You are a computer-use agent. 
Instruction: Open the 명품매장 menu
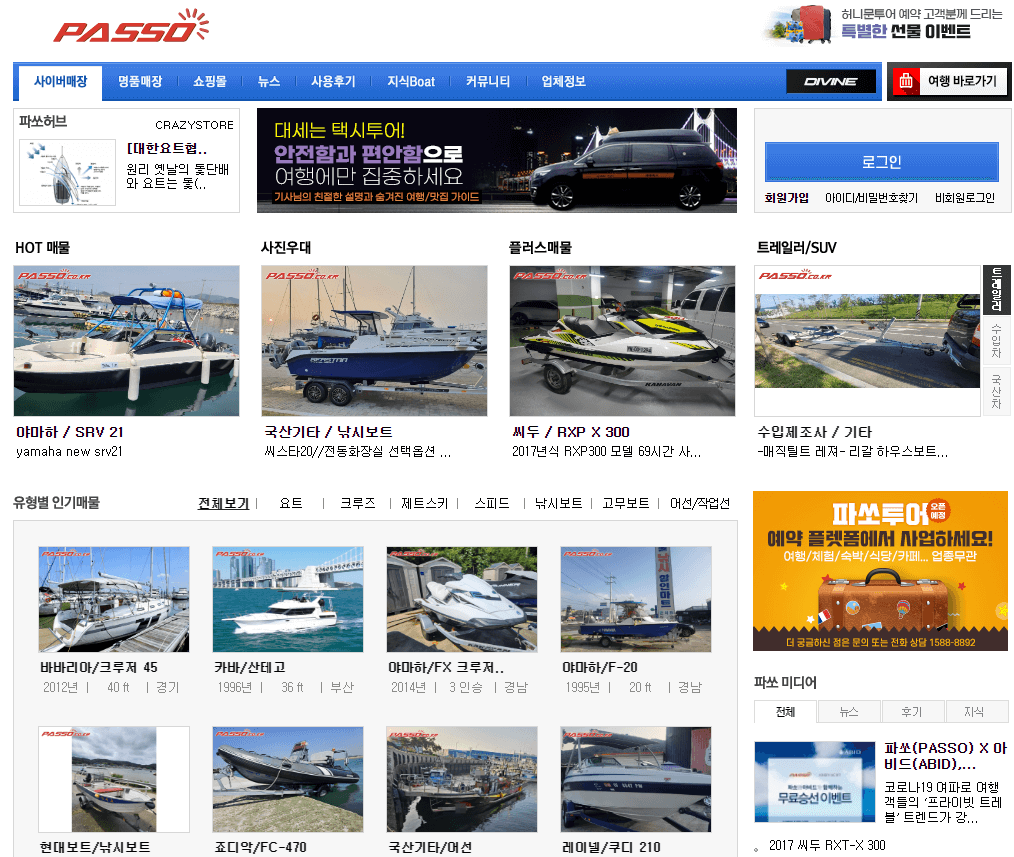[140, 81]
